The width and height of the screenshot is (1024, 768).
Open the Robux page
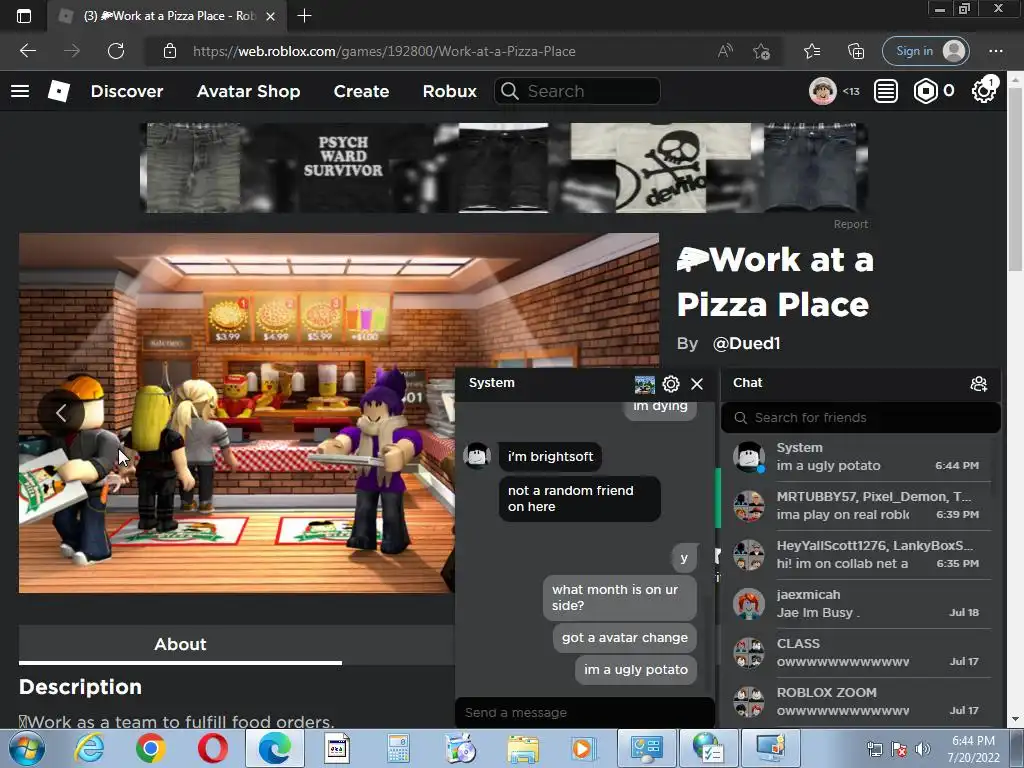(449, 91)
